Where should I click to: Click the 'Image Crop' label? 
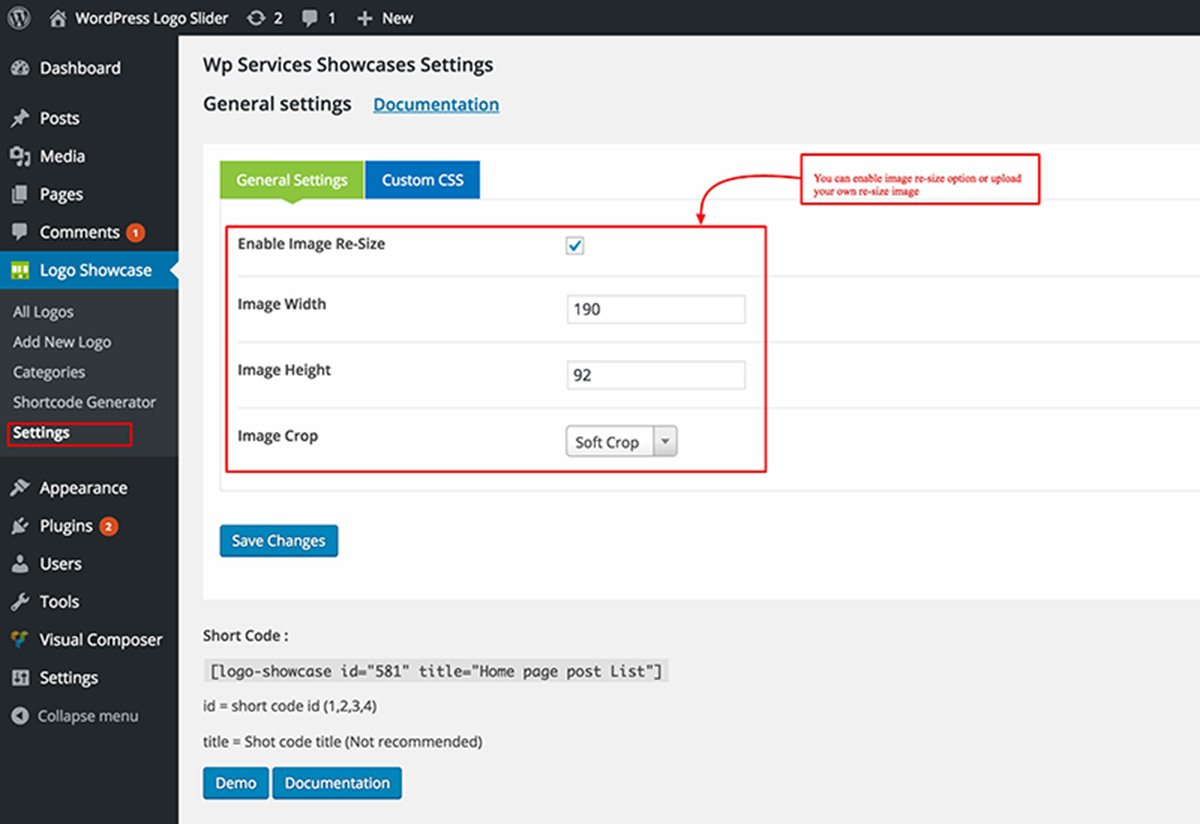278,436
